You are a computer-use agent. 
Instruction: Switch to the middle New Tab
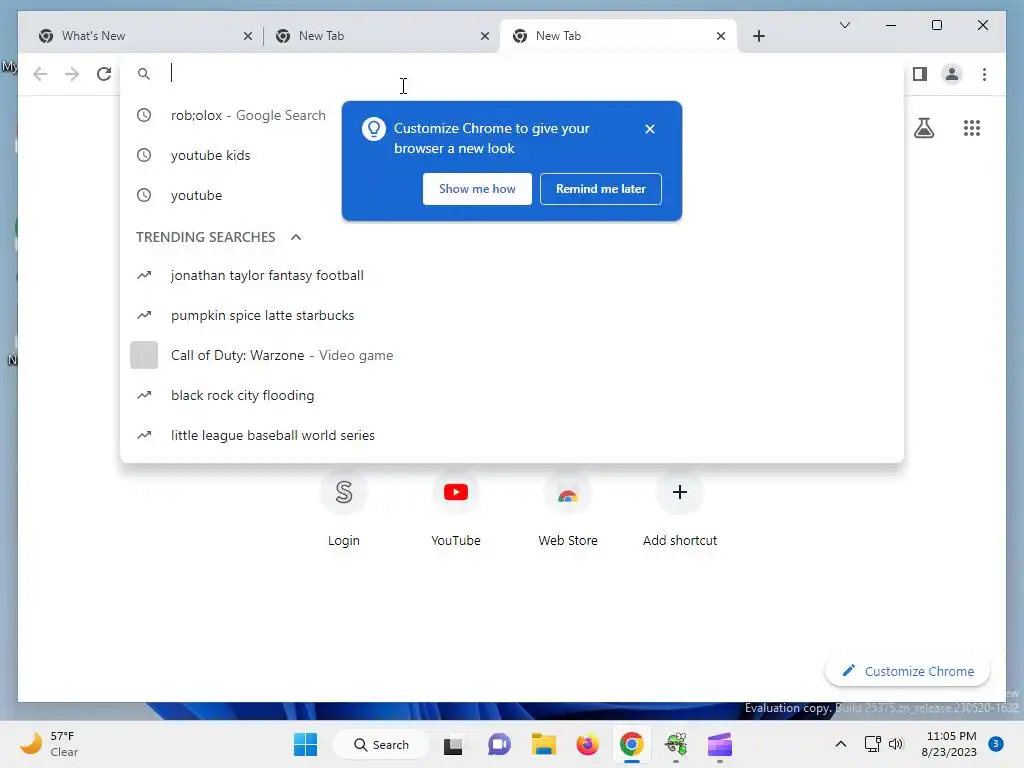pos(382,36)
